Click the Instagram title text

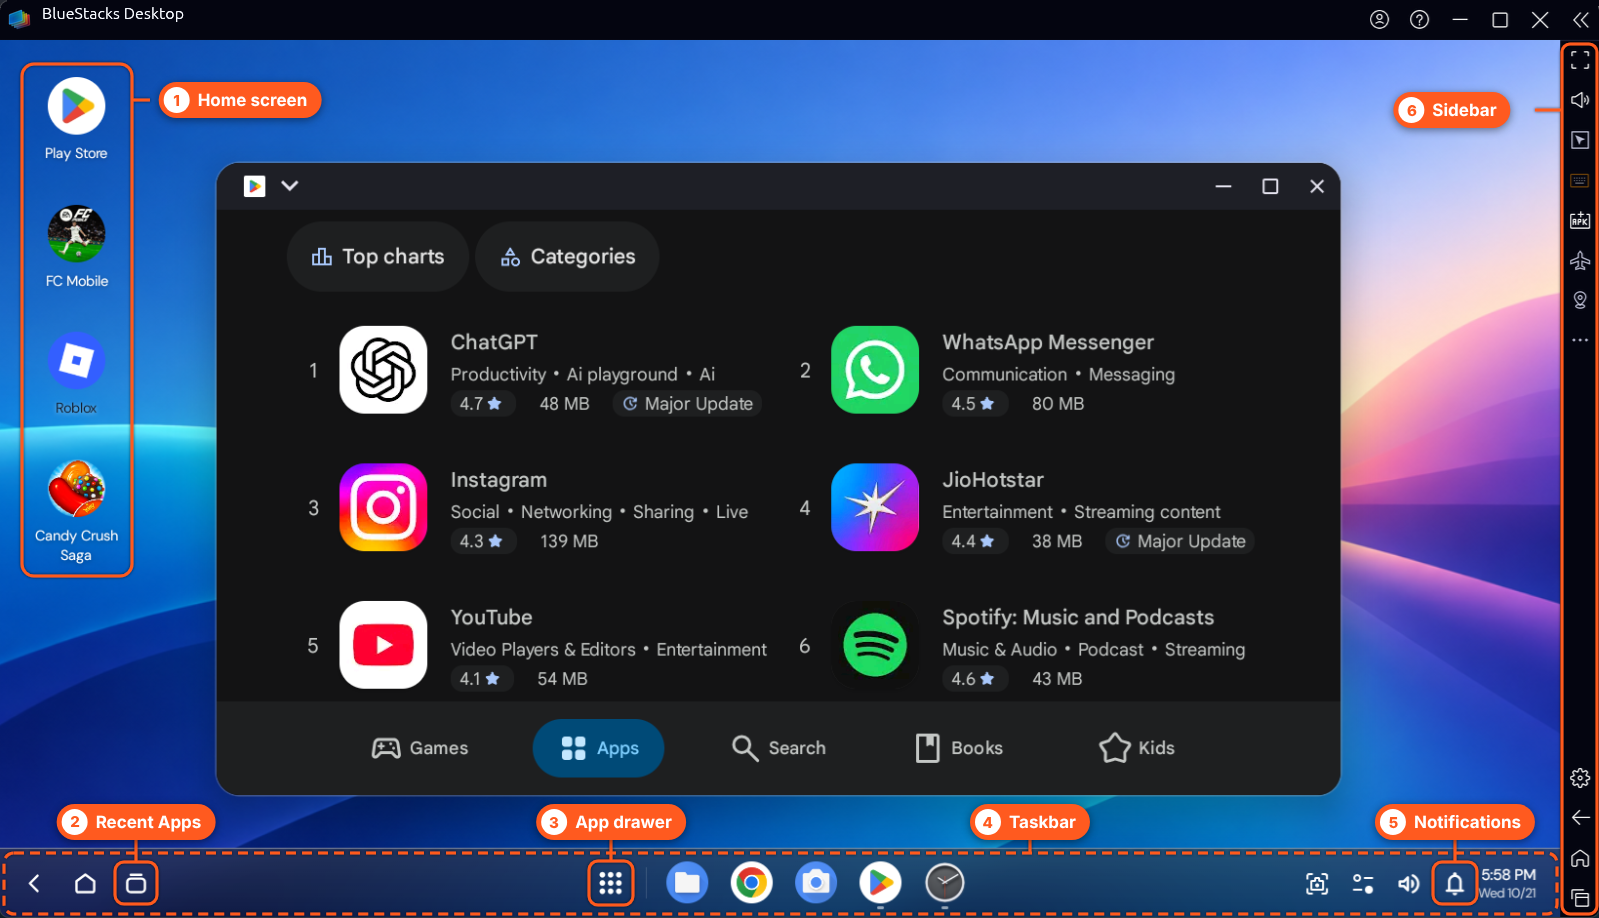(498, 480)
